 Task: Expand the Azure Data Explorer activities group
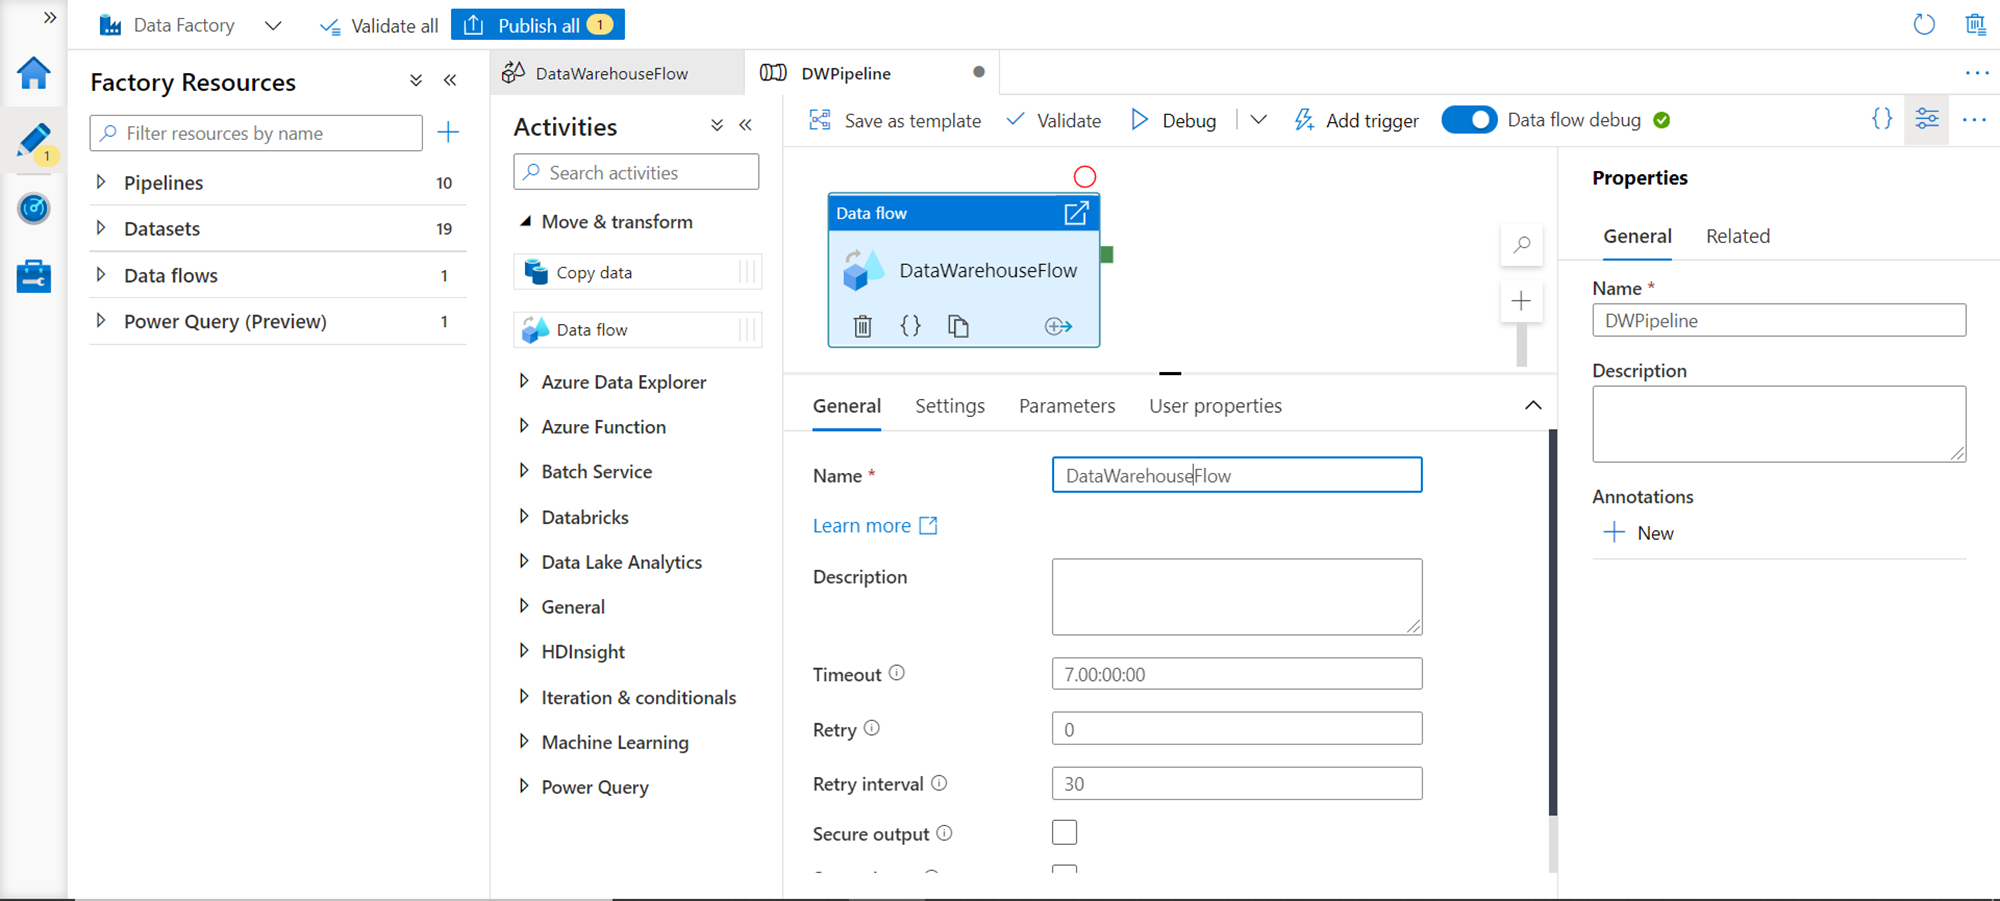tap(524, 381)
